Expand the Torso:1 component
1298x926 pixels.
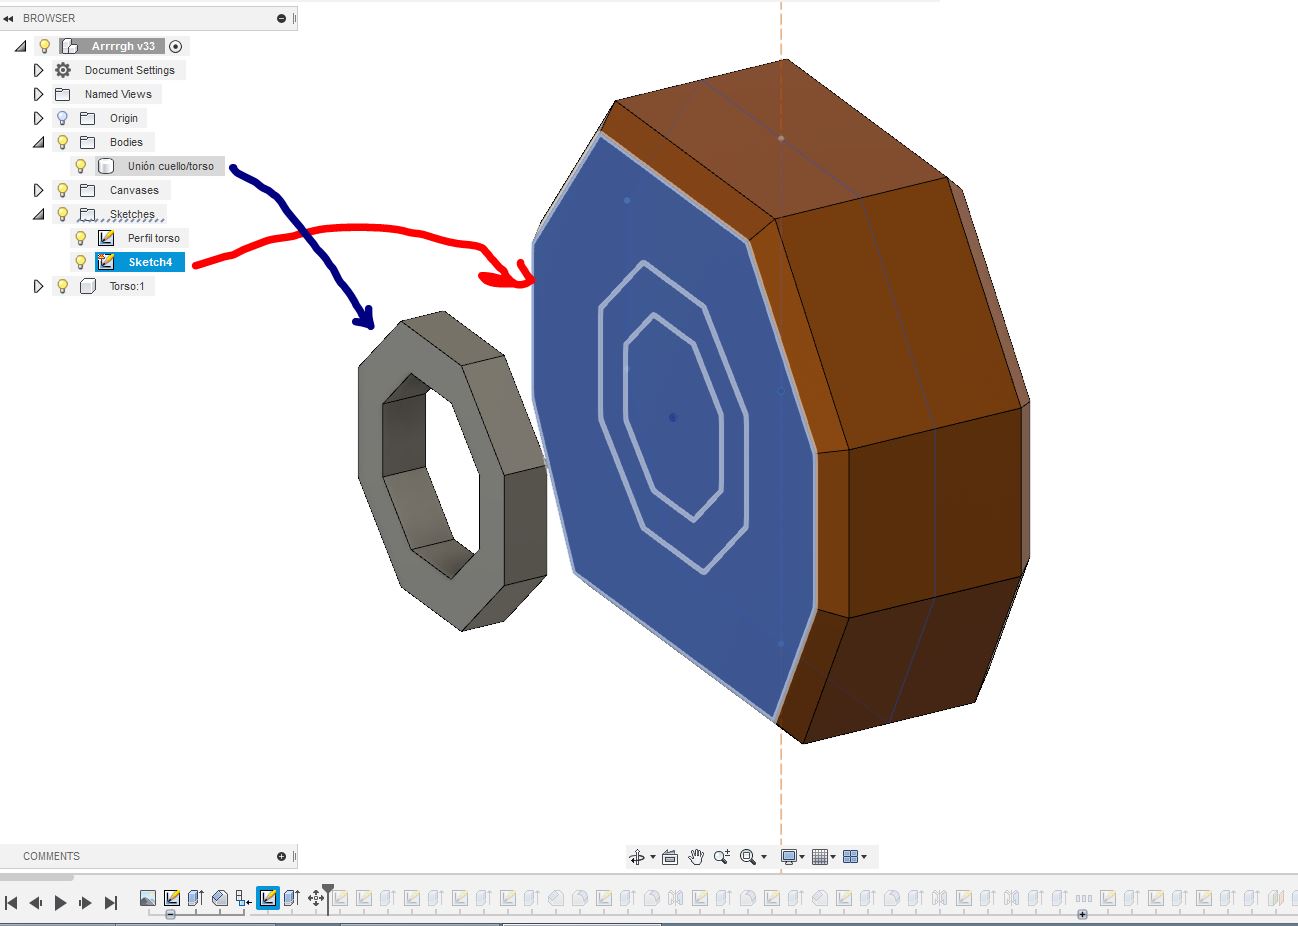coord(38,286)
